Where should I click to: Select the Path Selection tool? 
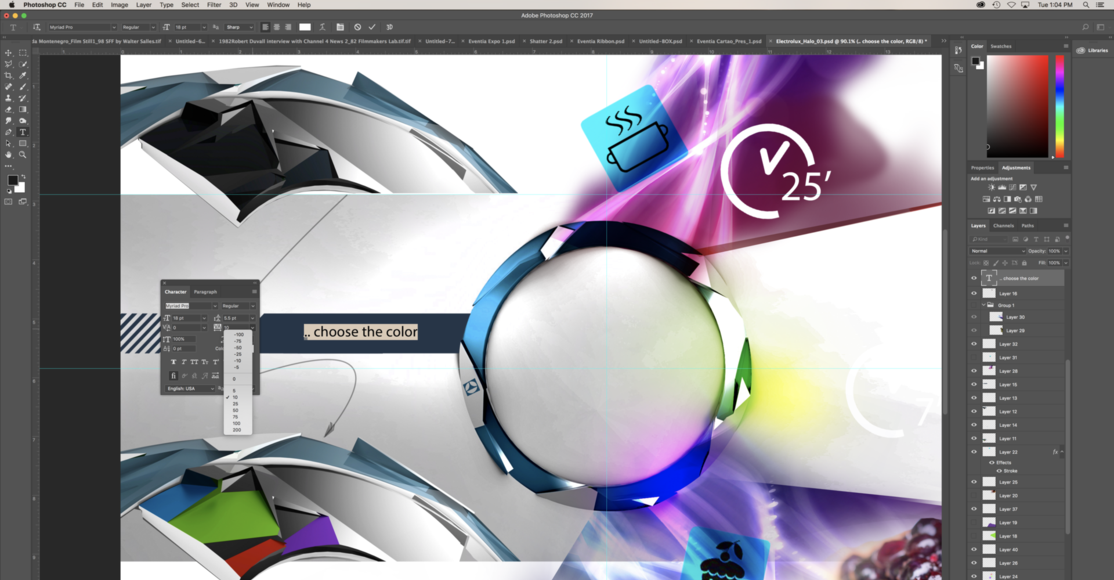9,144
